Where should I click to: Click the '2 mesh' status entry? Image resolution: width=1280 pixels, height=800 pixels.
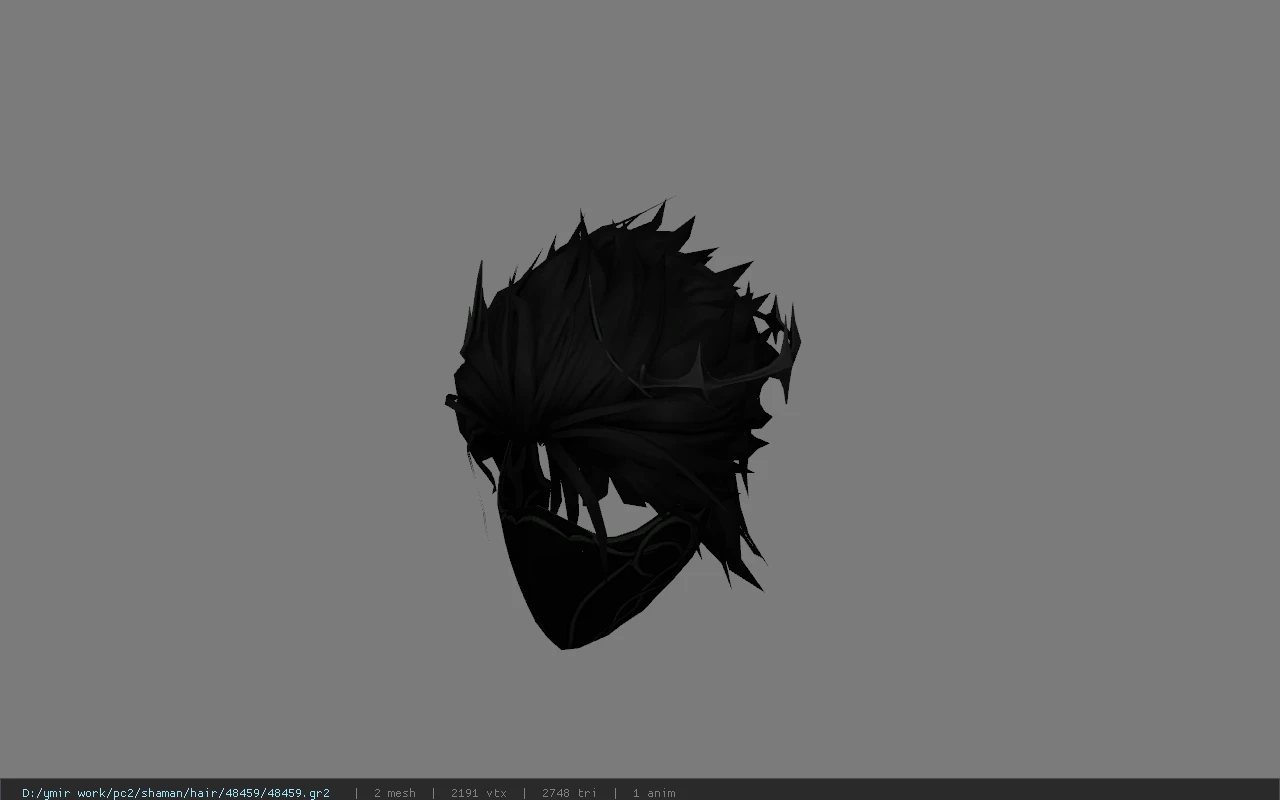pos(394,793)
